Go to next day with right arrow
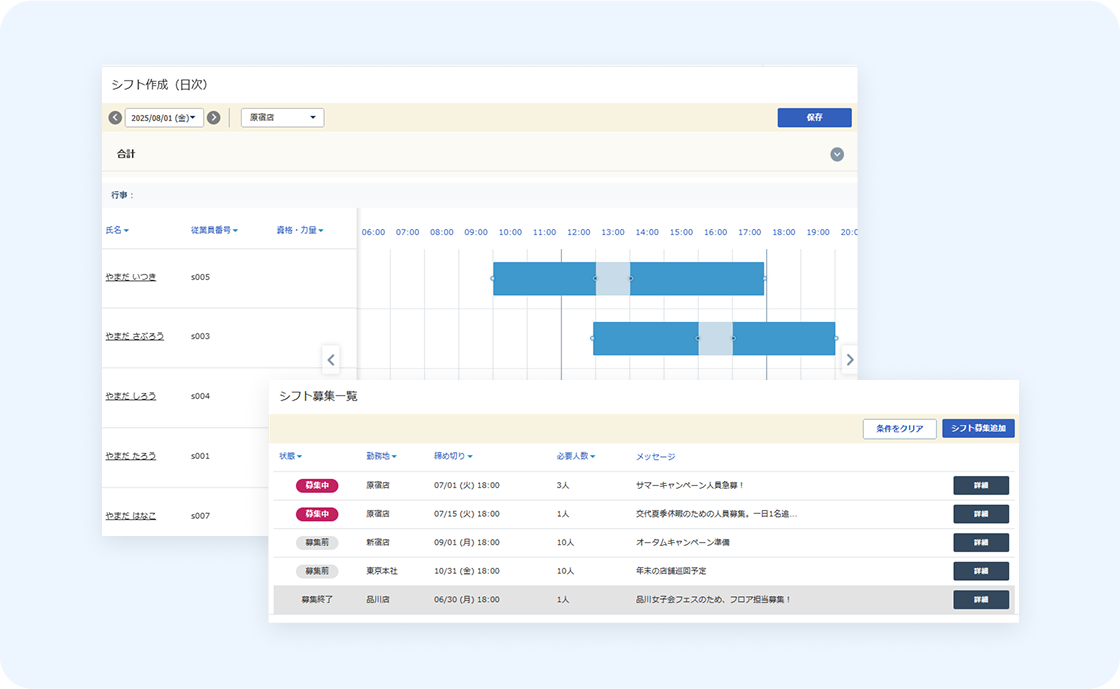Image resolution: width=1120 pixels, height=689 pixels. [x=213, y=118]
